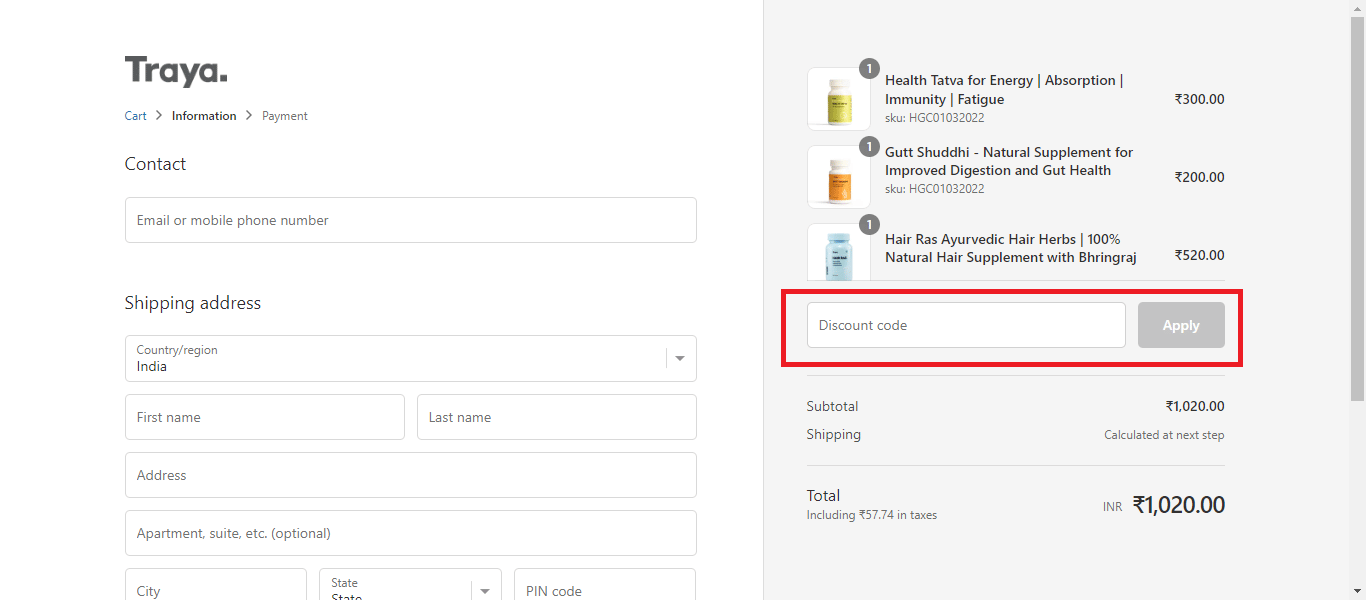
Task: Focus the Discount code field
Action: [966, 325]
